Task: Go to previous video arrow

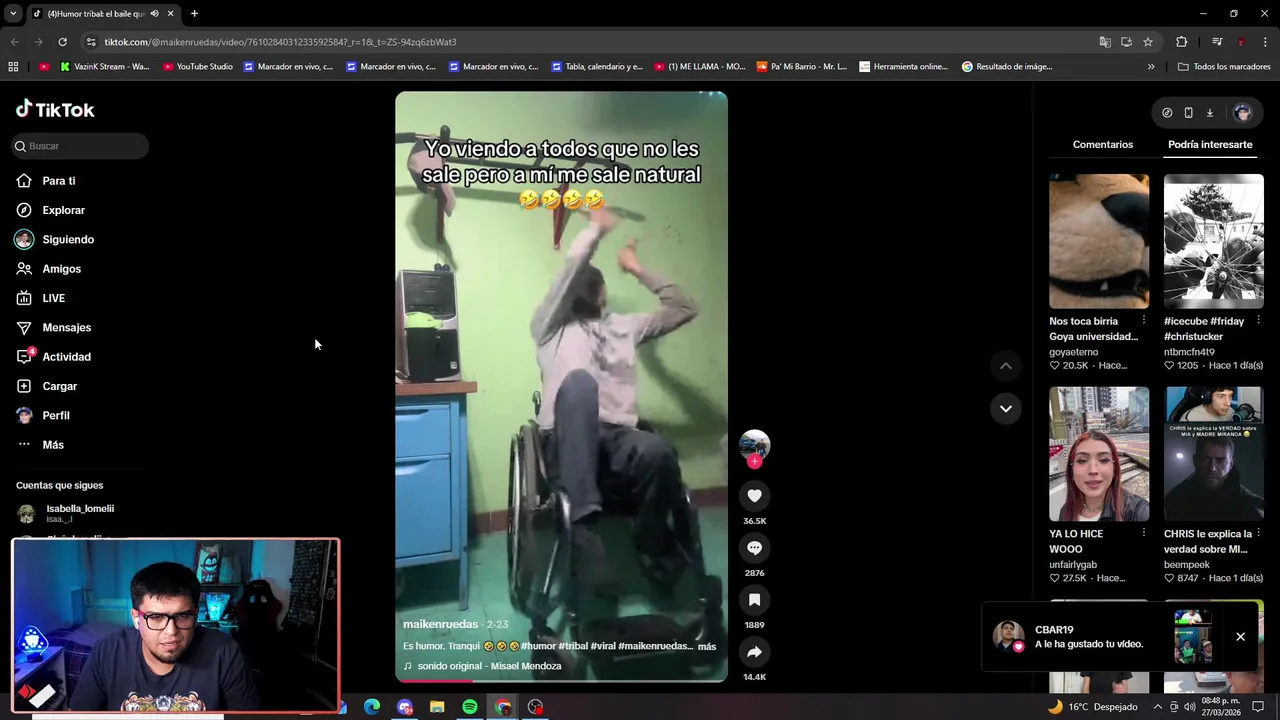Action: click(1006, 366)
